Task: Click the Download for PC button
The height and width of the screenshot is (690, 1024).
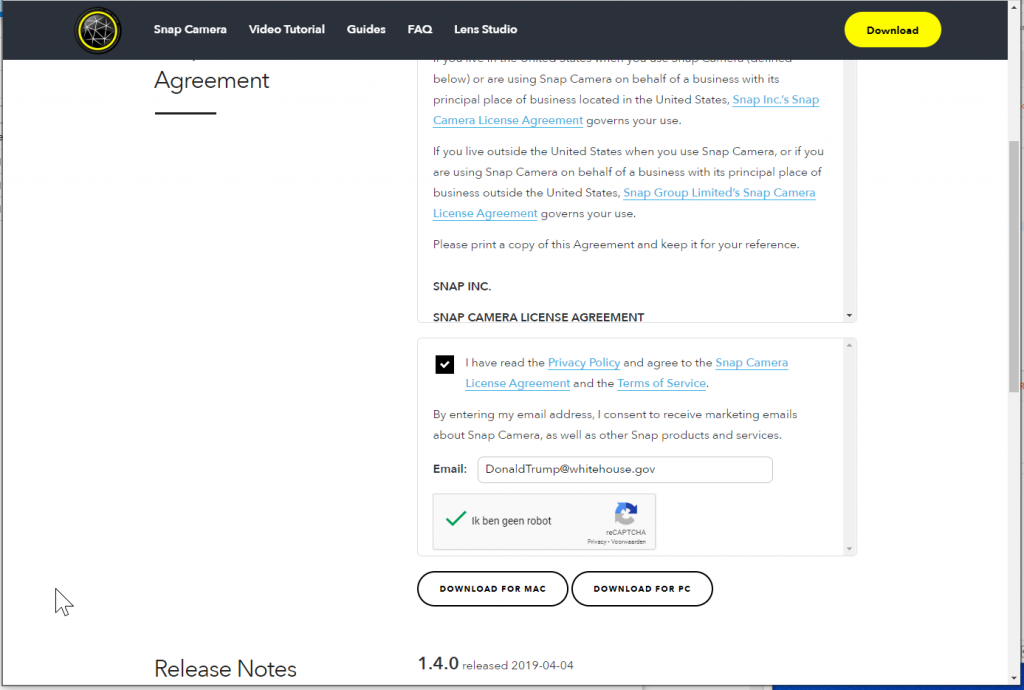Action: (x=642, y=589)
